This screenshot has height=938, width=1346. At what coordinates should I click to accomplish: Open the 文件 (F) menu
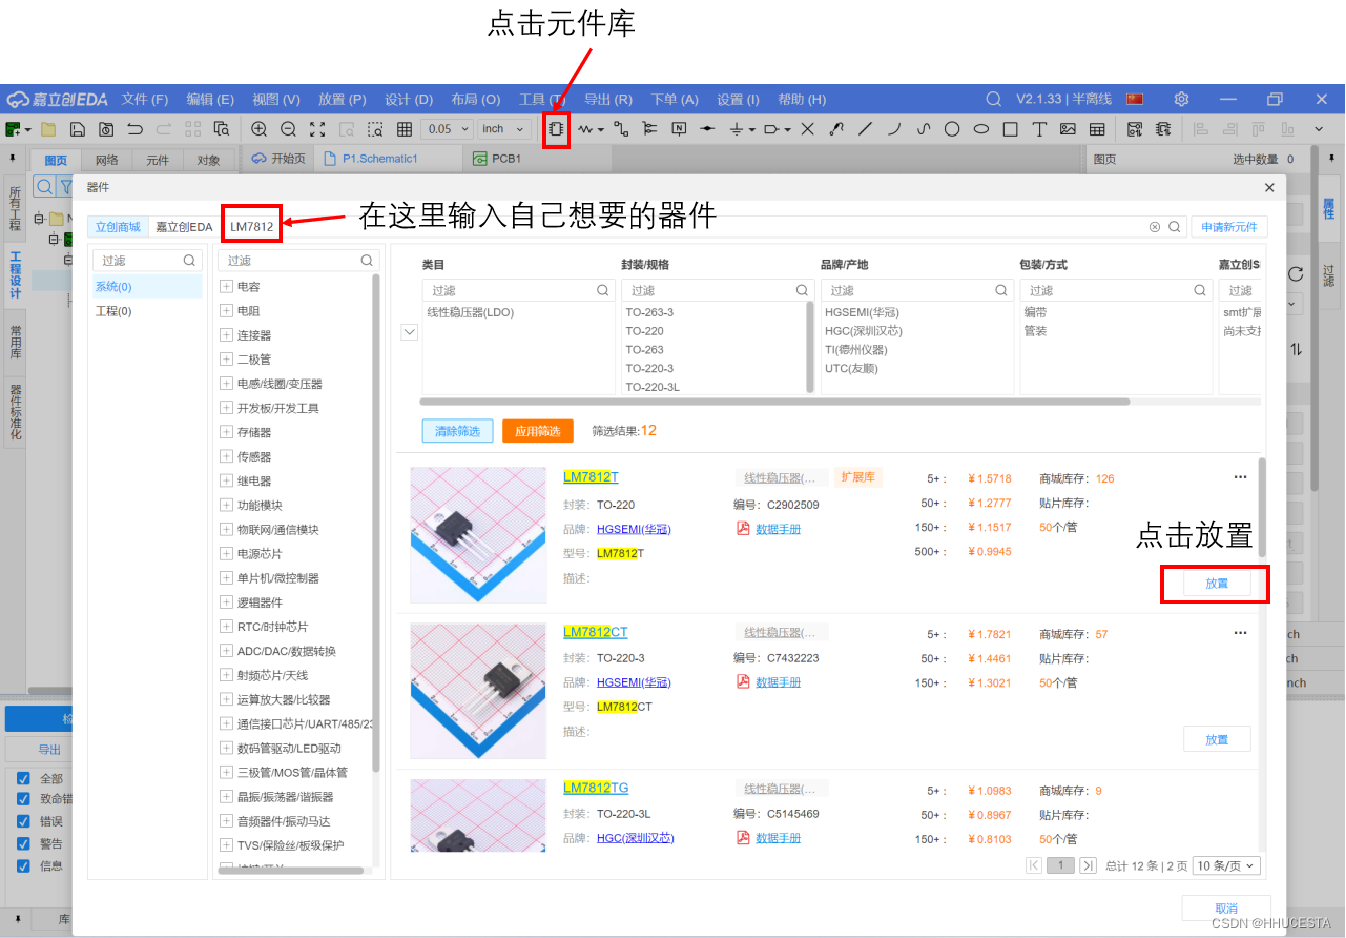145,99
